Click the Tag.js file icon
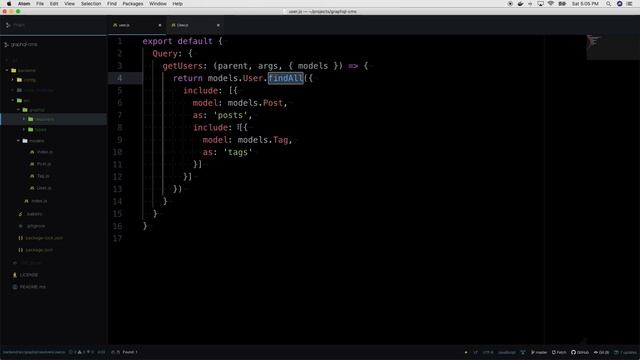This screenshot has width=640, height=360. (x=32, y=176)
